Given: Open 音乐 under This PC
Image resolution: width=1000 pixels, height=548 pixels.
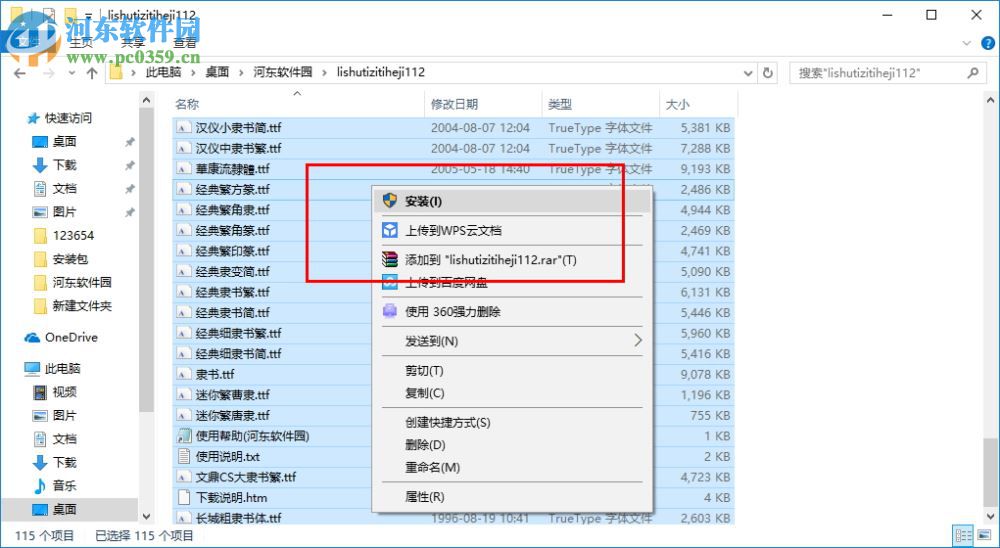Looking at the screenshot, I should [64, 485].
